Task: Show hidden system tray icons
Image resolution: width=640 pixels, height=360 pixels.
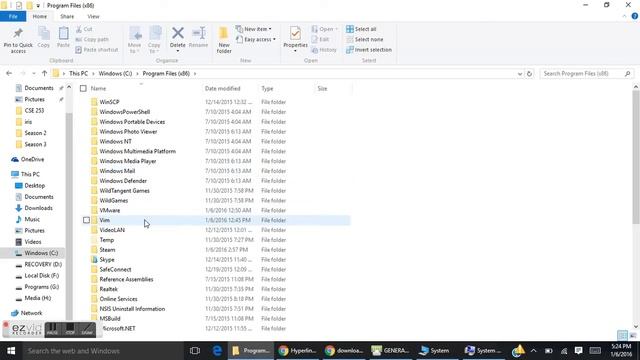Action: tap(533, 351)
